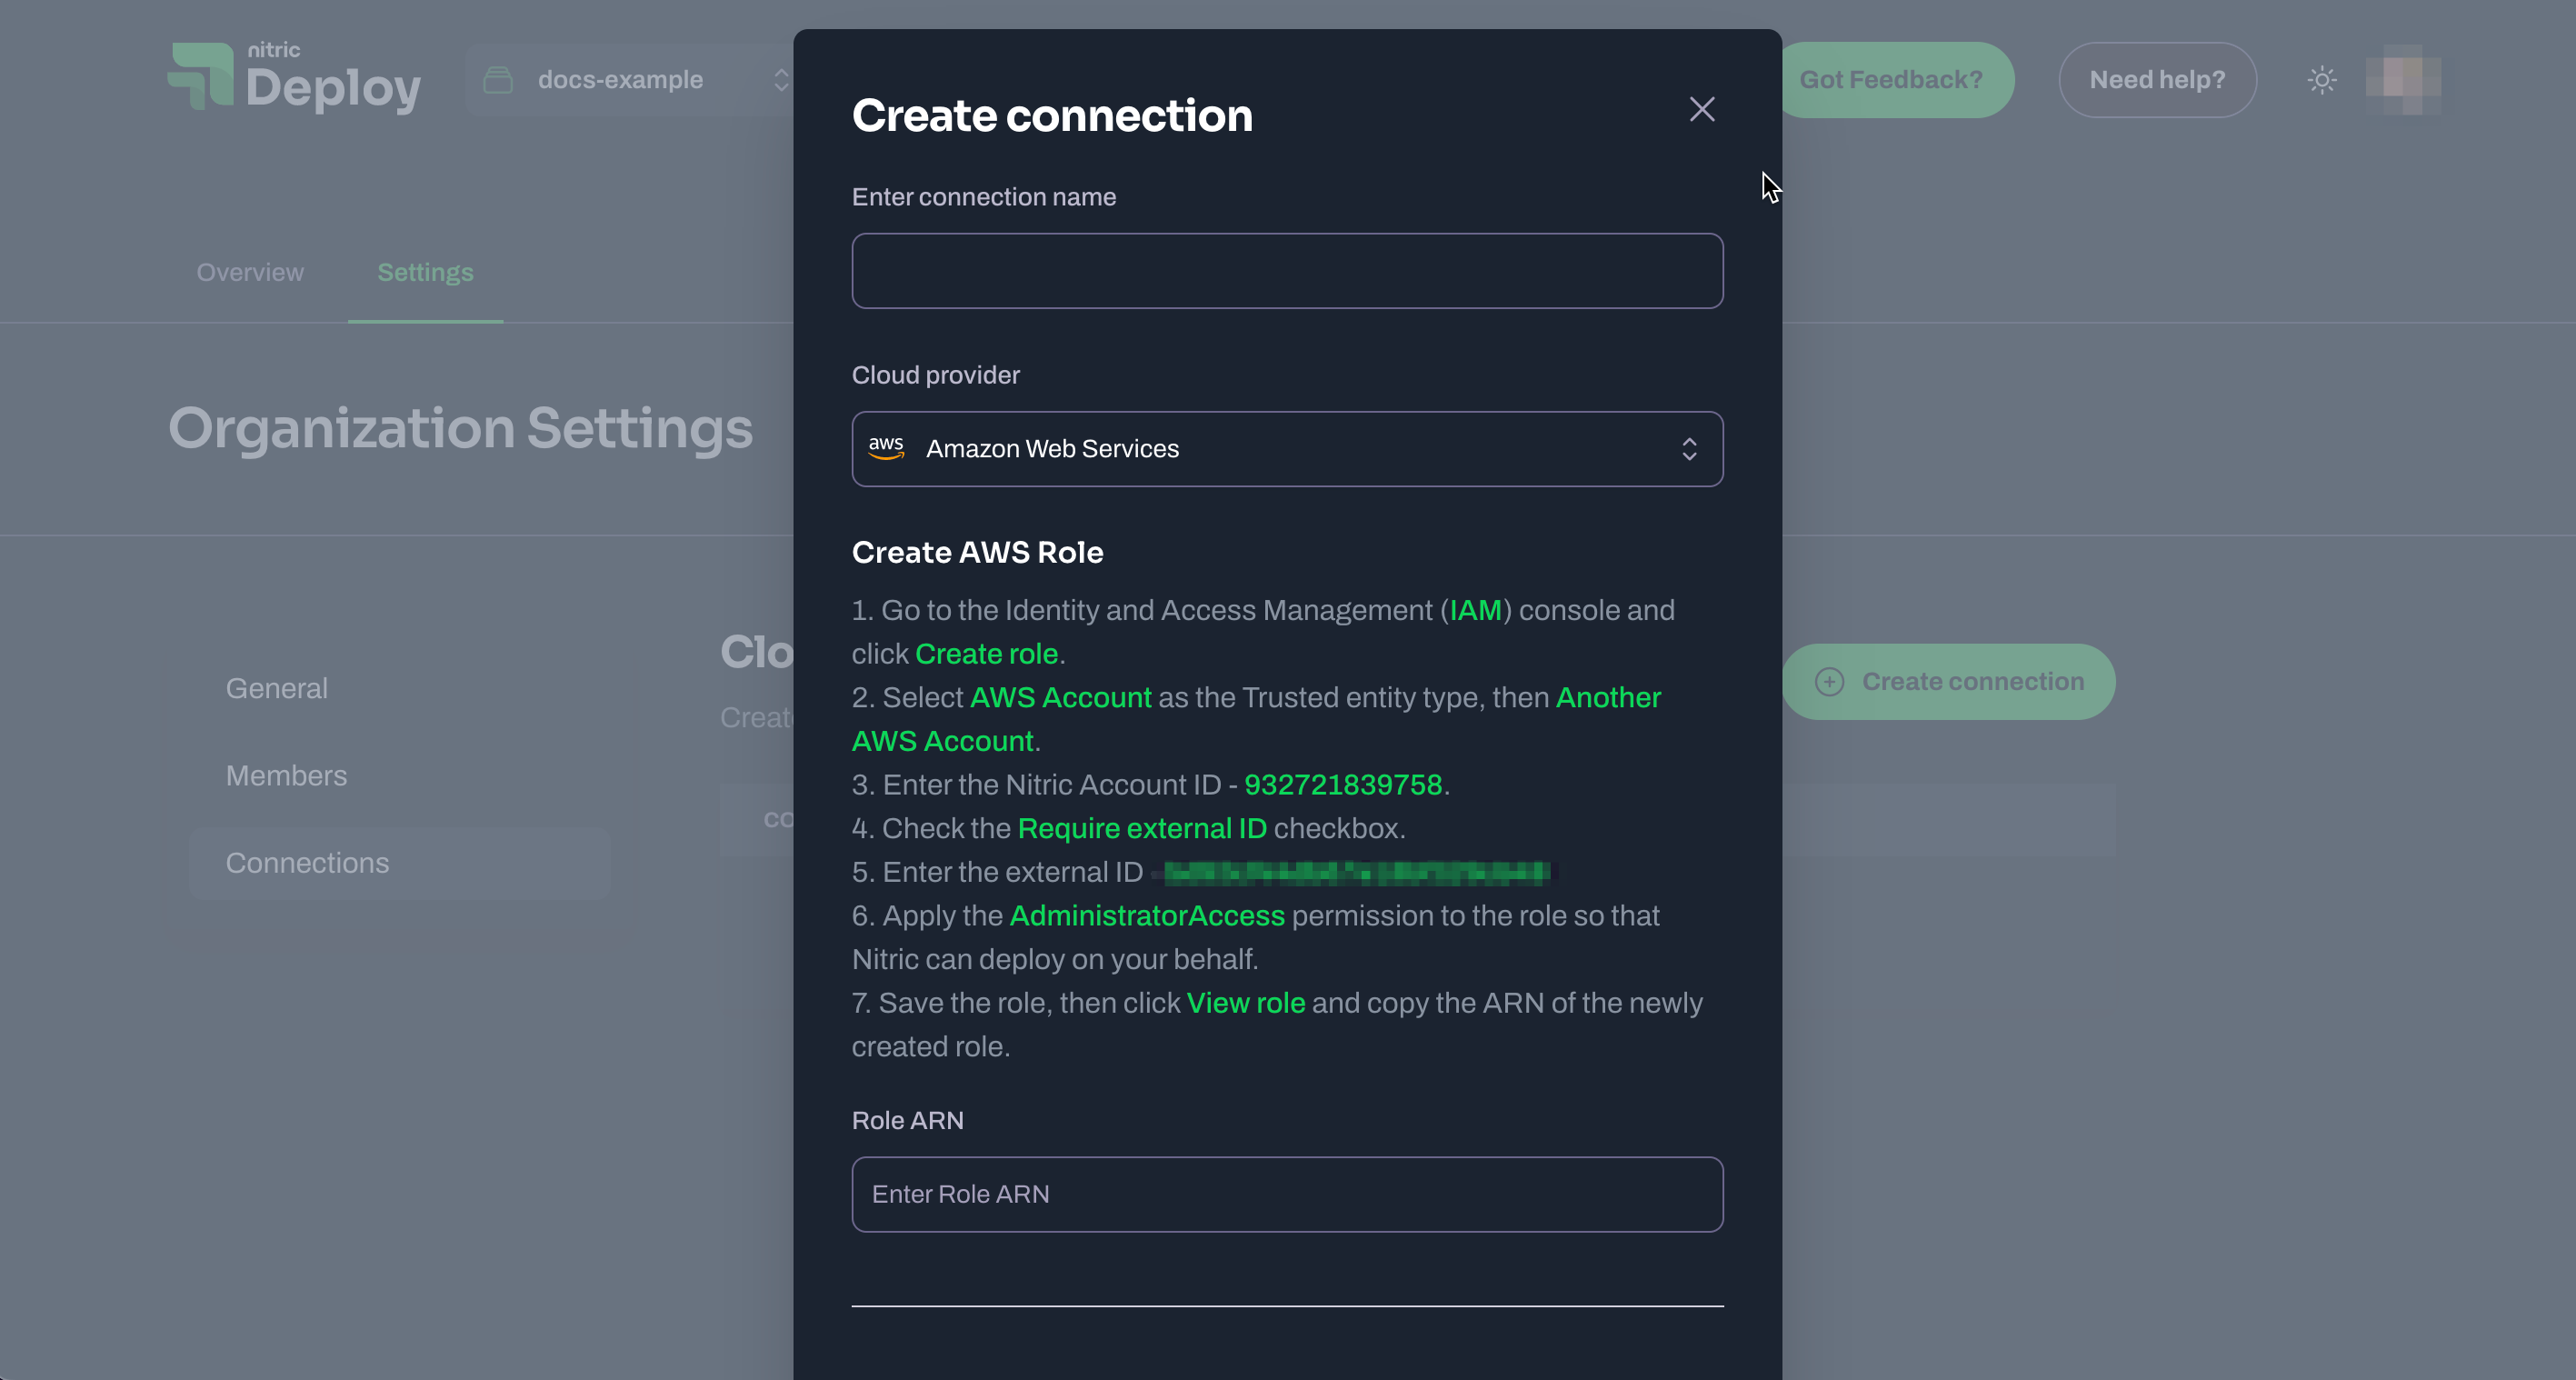
Task: Click the View role text
Action: (1245, 1003)
